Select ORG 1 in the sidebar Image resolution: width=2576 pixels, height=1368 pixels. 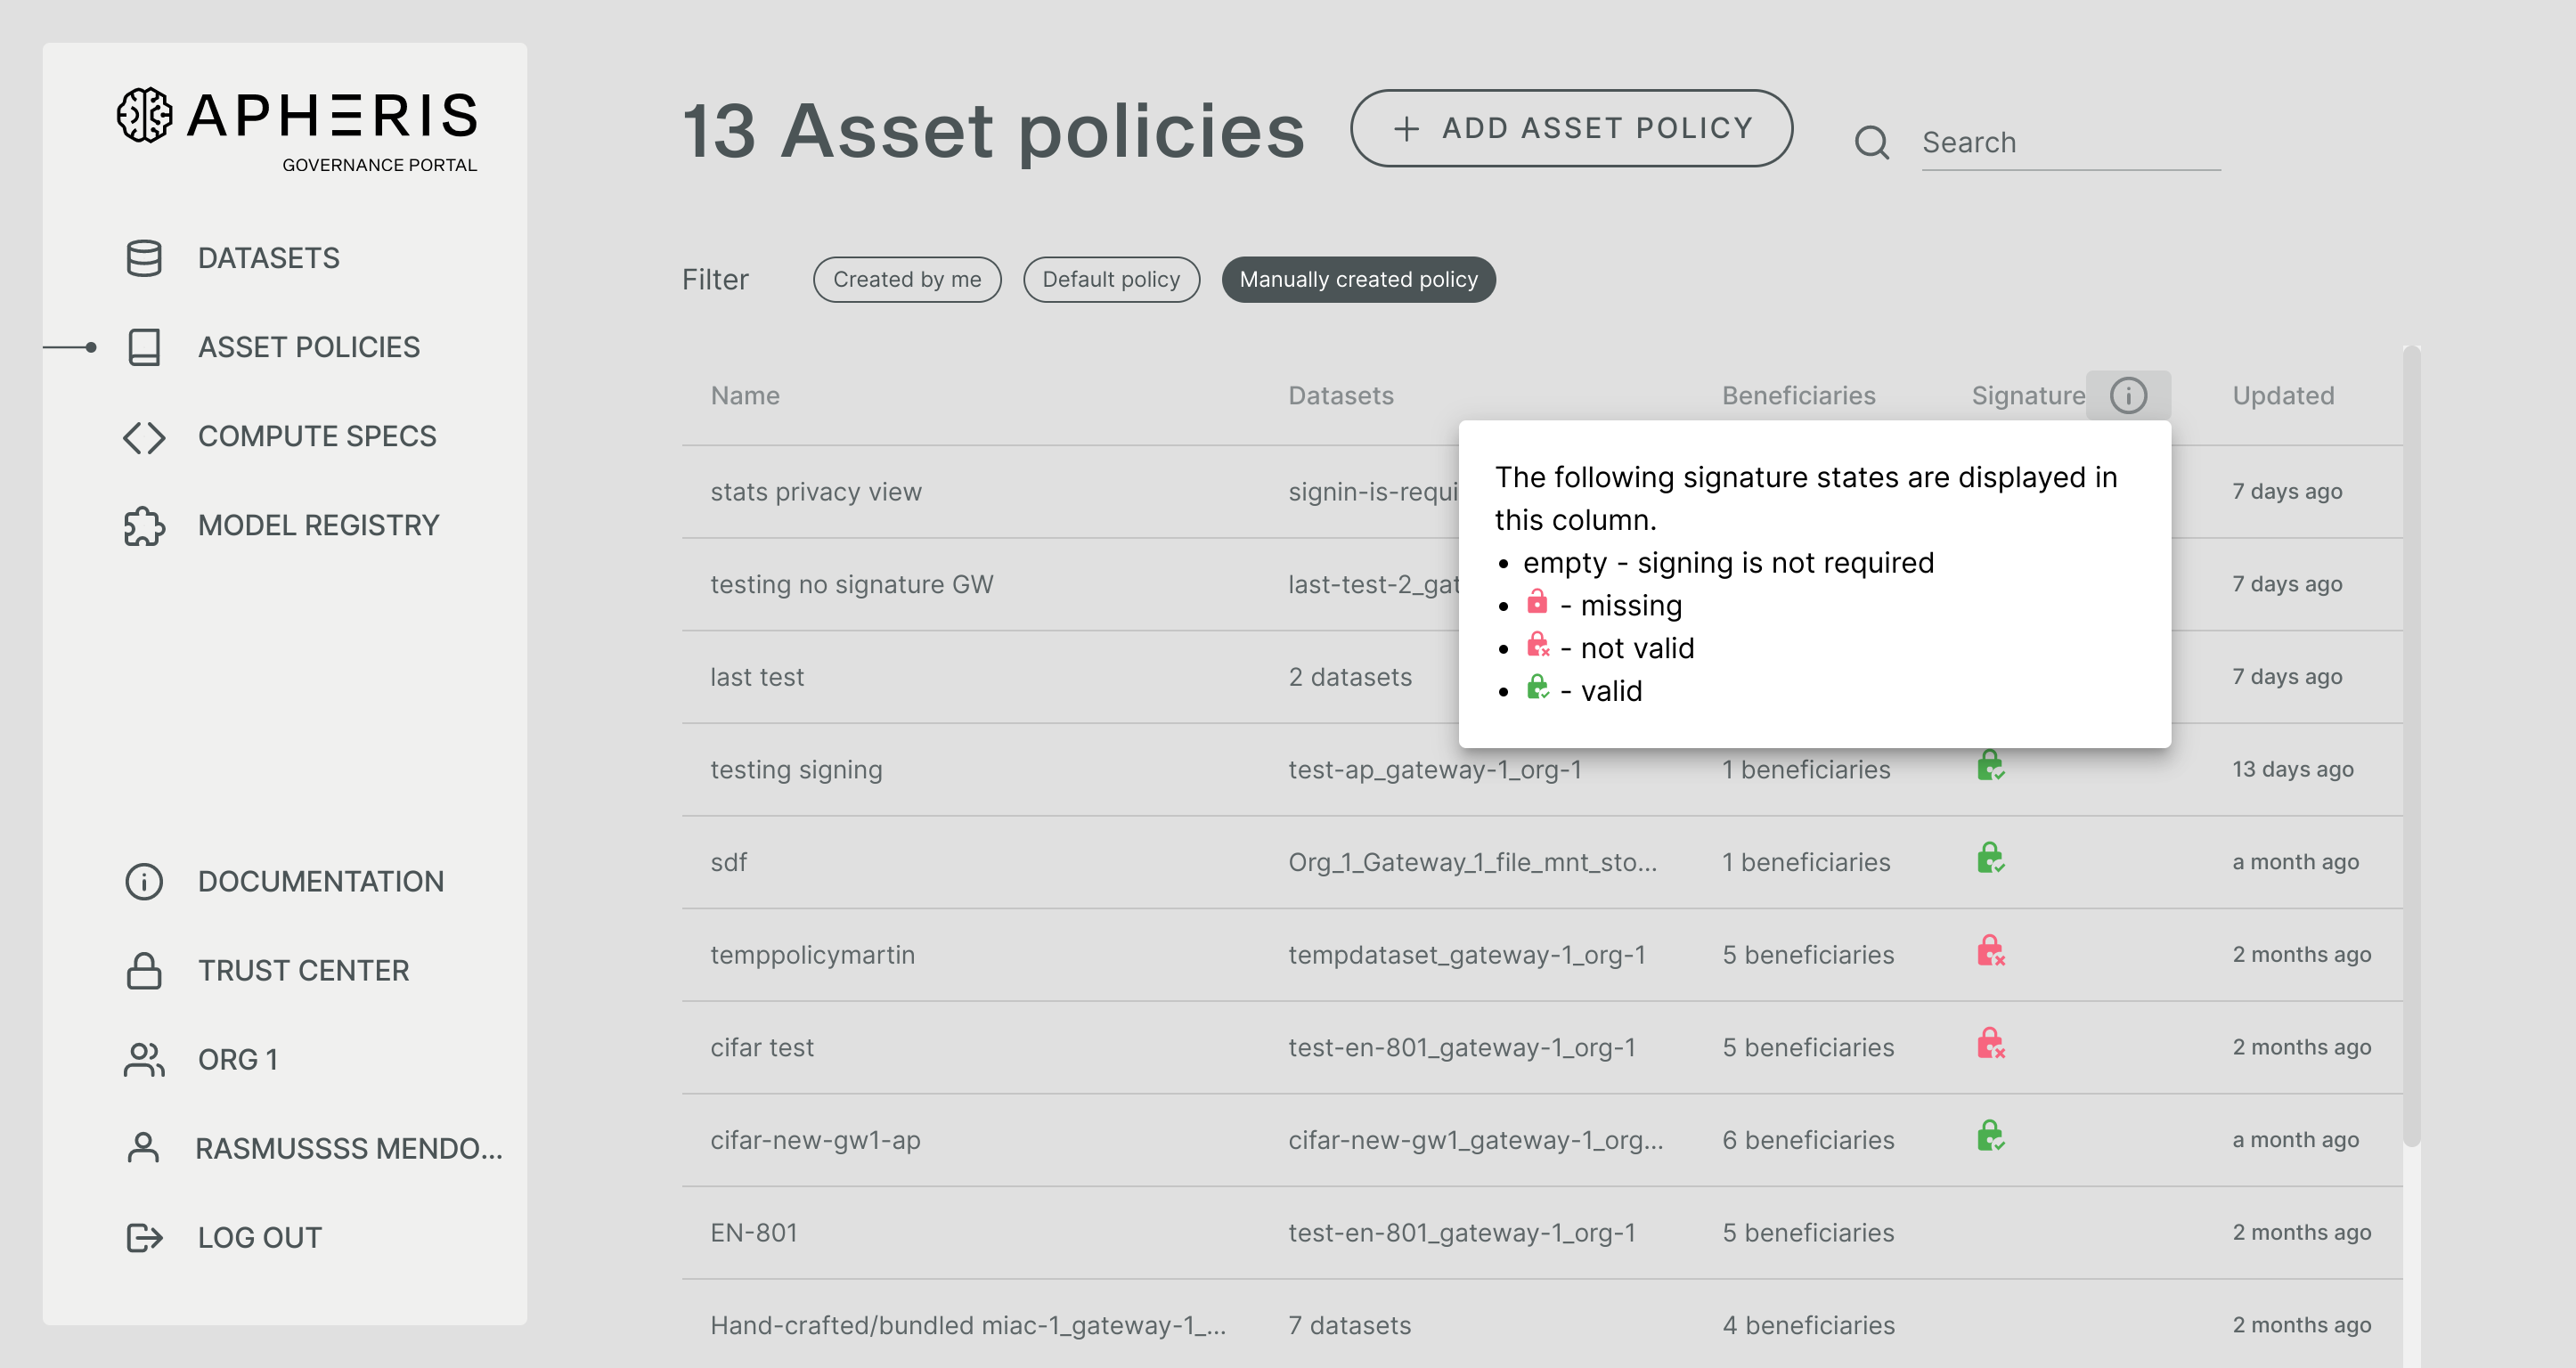[x=238, y=1059]
